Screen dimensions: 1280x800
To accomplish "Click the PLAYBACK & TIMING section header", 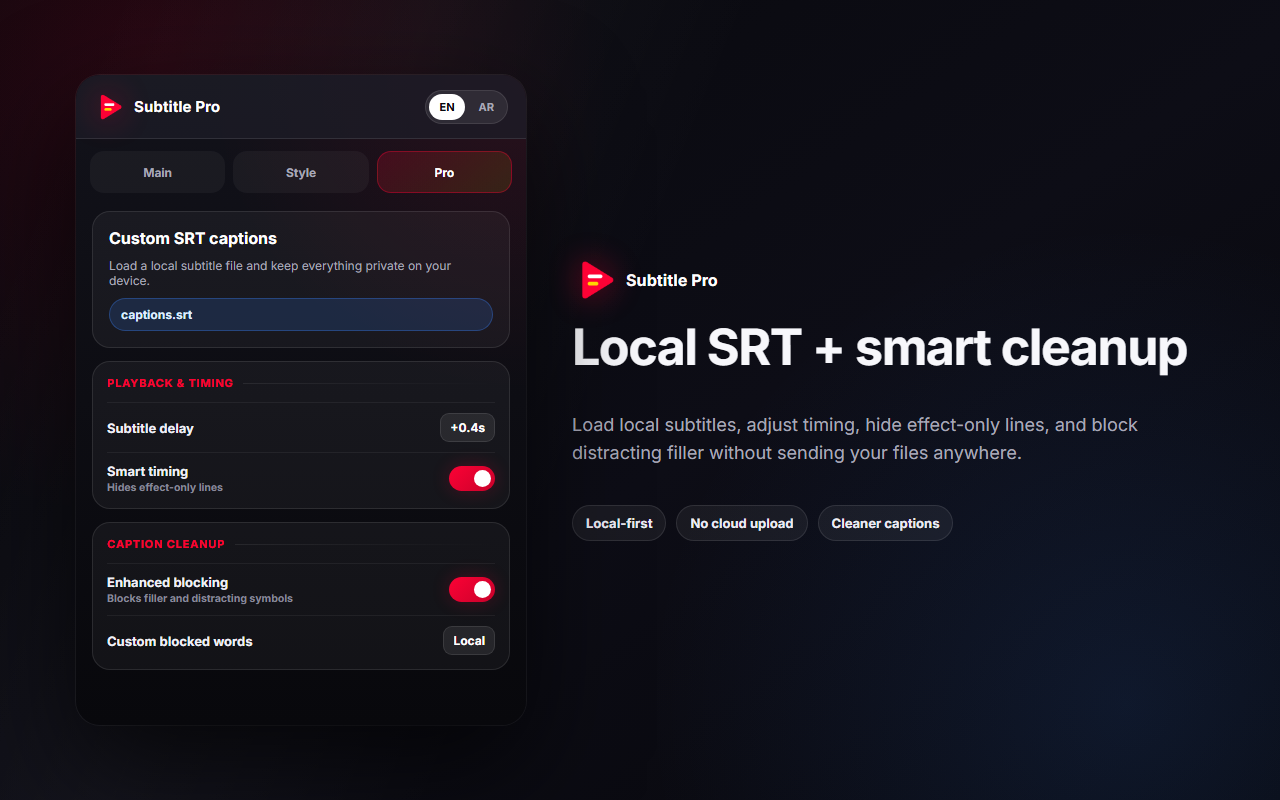I will (x=170, y=383).
